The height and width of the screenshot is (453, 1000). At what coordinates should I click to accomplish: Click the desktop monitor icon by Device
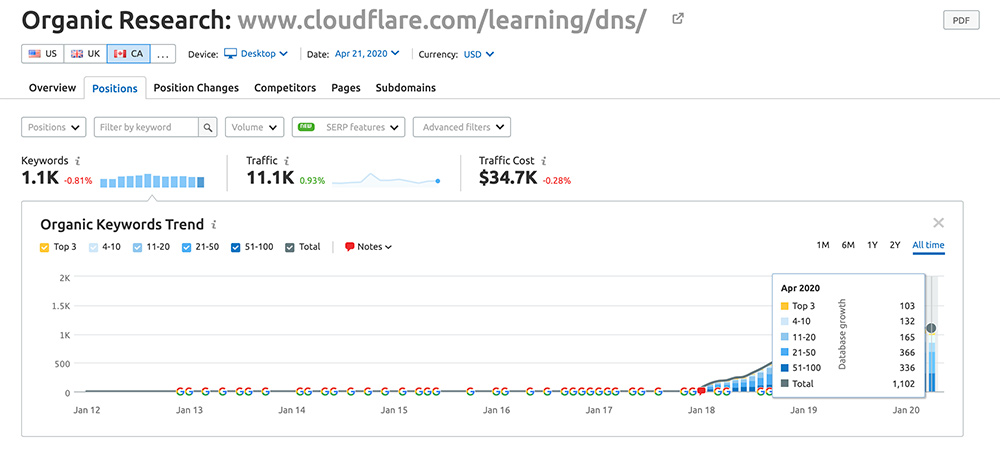click(x=230, y=54)
